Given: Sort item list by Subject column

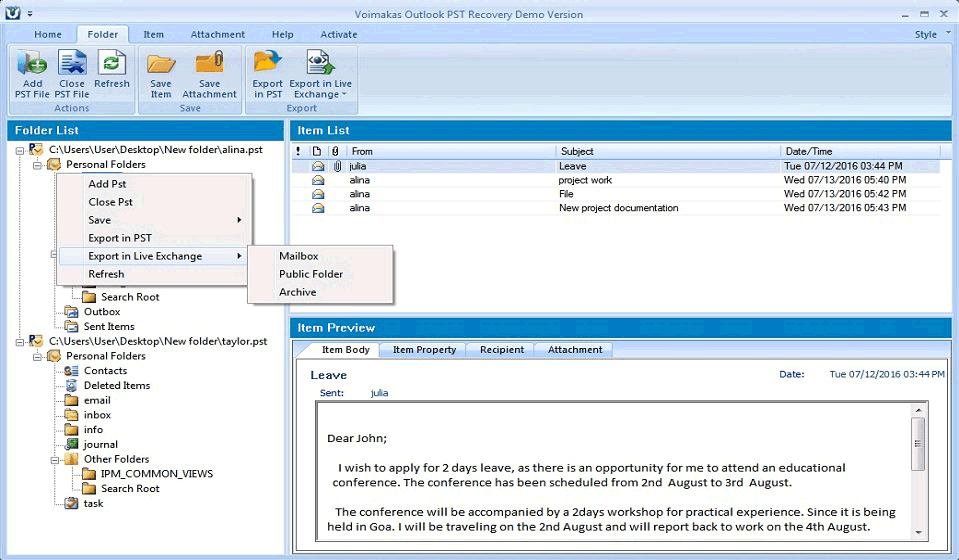Looking at the screenshot, I should tap(667, 151).
